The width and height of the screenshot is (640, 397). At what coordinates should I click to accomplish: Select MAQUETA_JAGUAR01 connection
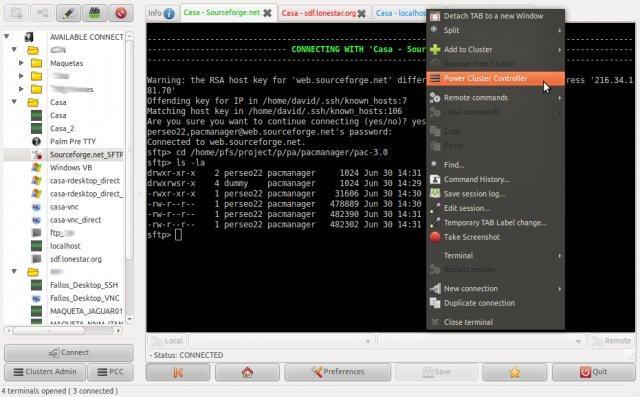pos(86,311)
